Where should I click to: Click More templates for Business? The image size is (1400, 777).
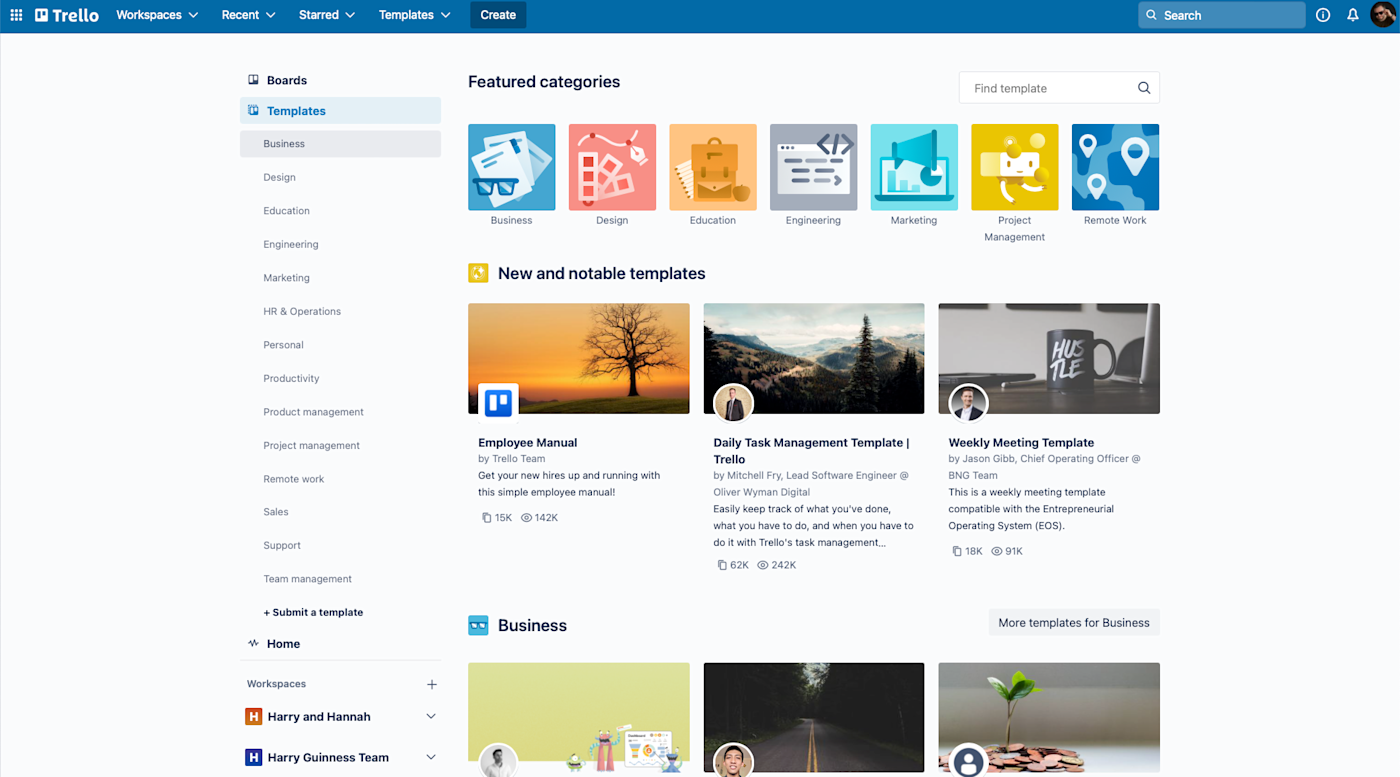pos(1074,623)
